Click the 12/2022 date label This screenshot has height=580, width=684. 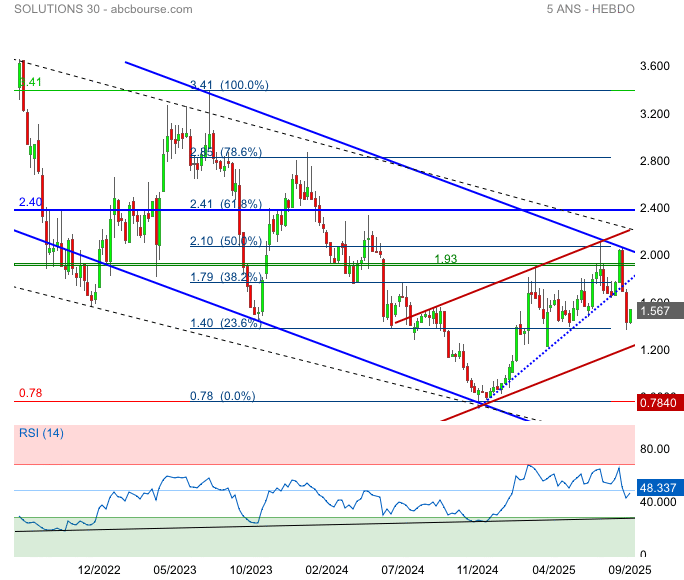[x=99, y=570]
